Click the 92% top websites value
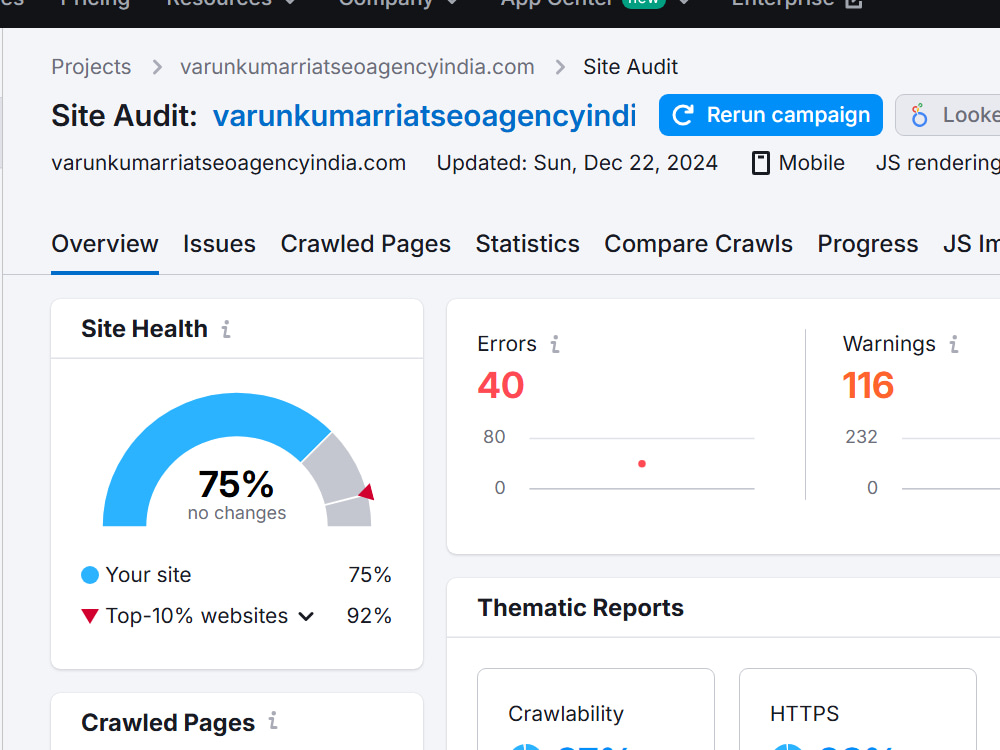This screenshot has height=750, width=1000. tap(369, 616)
